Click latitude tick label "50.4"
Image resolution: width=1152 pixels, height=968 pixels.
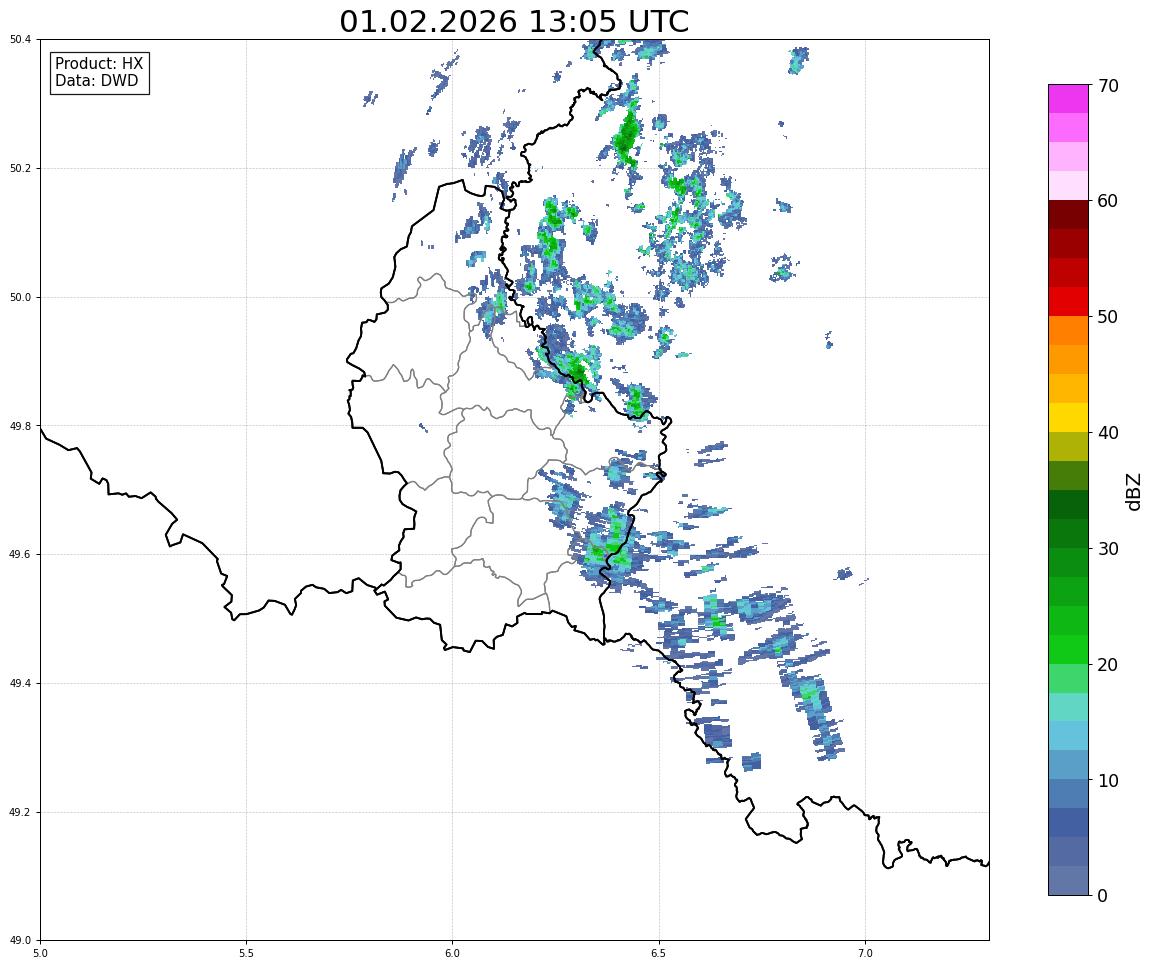point(20,40)
